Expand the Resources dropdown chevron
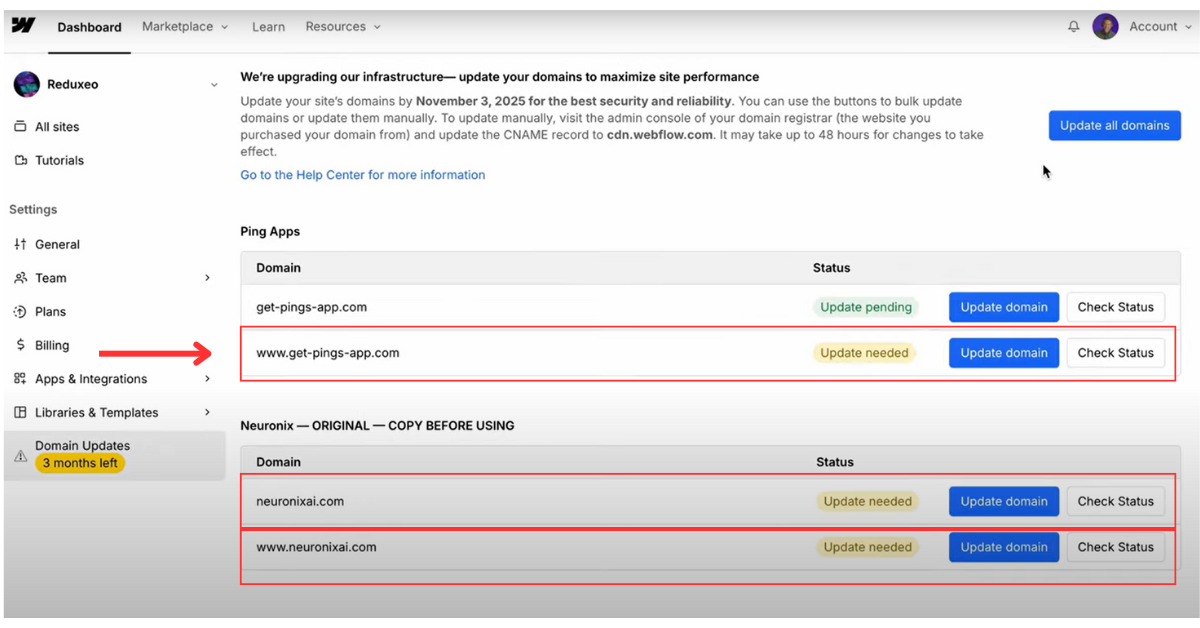Viewport: 1200px width, 628px height. 377,28
